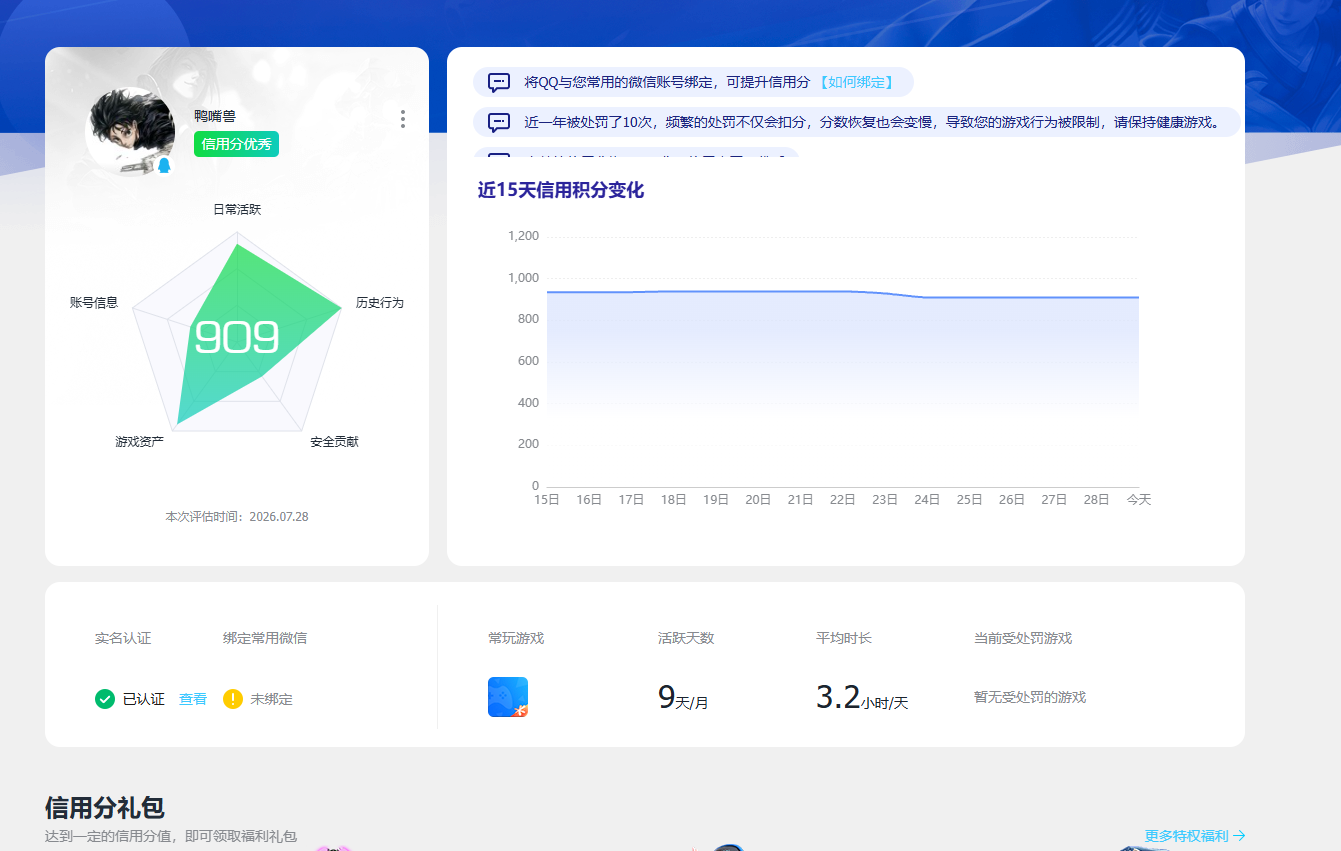Click the 常玩游戏 heading
The height and width of the screenshot is (851, 1341).
point(516,638)
